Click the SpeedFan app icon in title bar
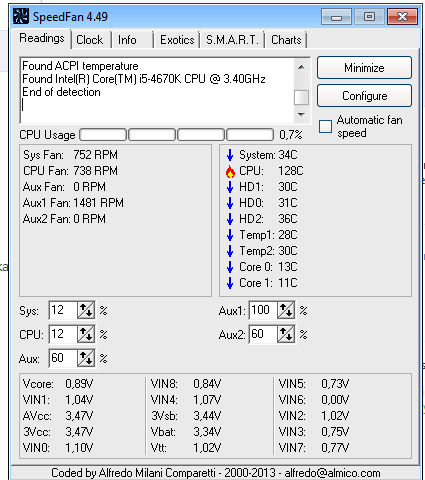Image resolution: width=425 pixels, height=480 pixels. (x=21, y=16)
